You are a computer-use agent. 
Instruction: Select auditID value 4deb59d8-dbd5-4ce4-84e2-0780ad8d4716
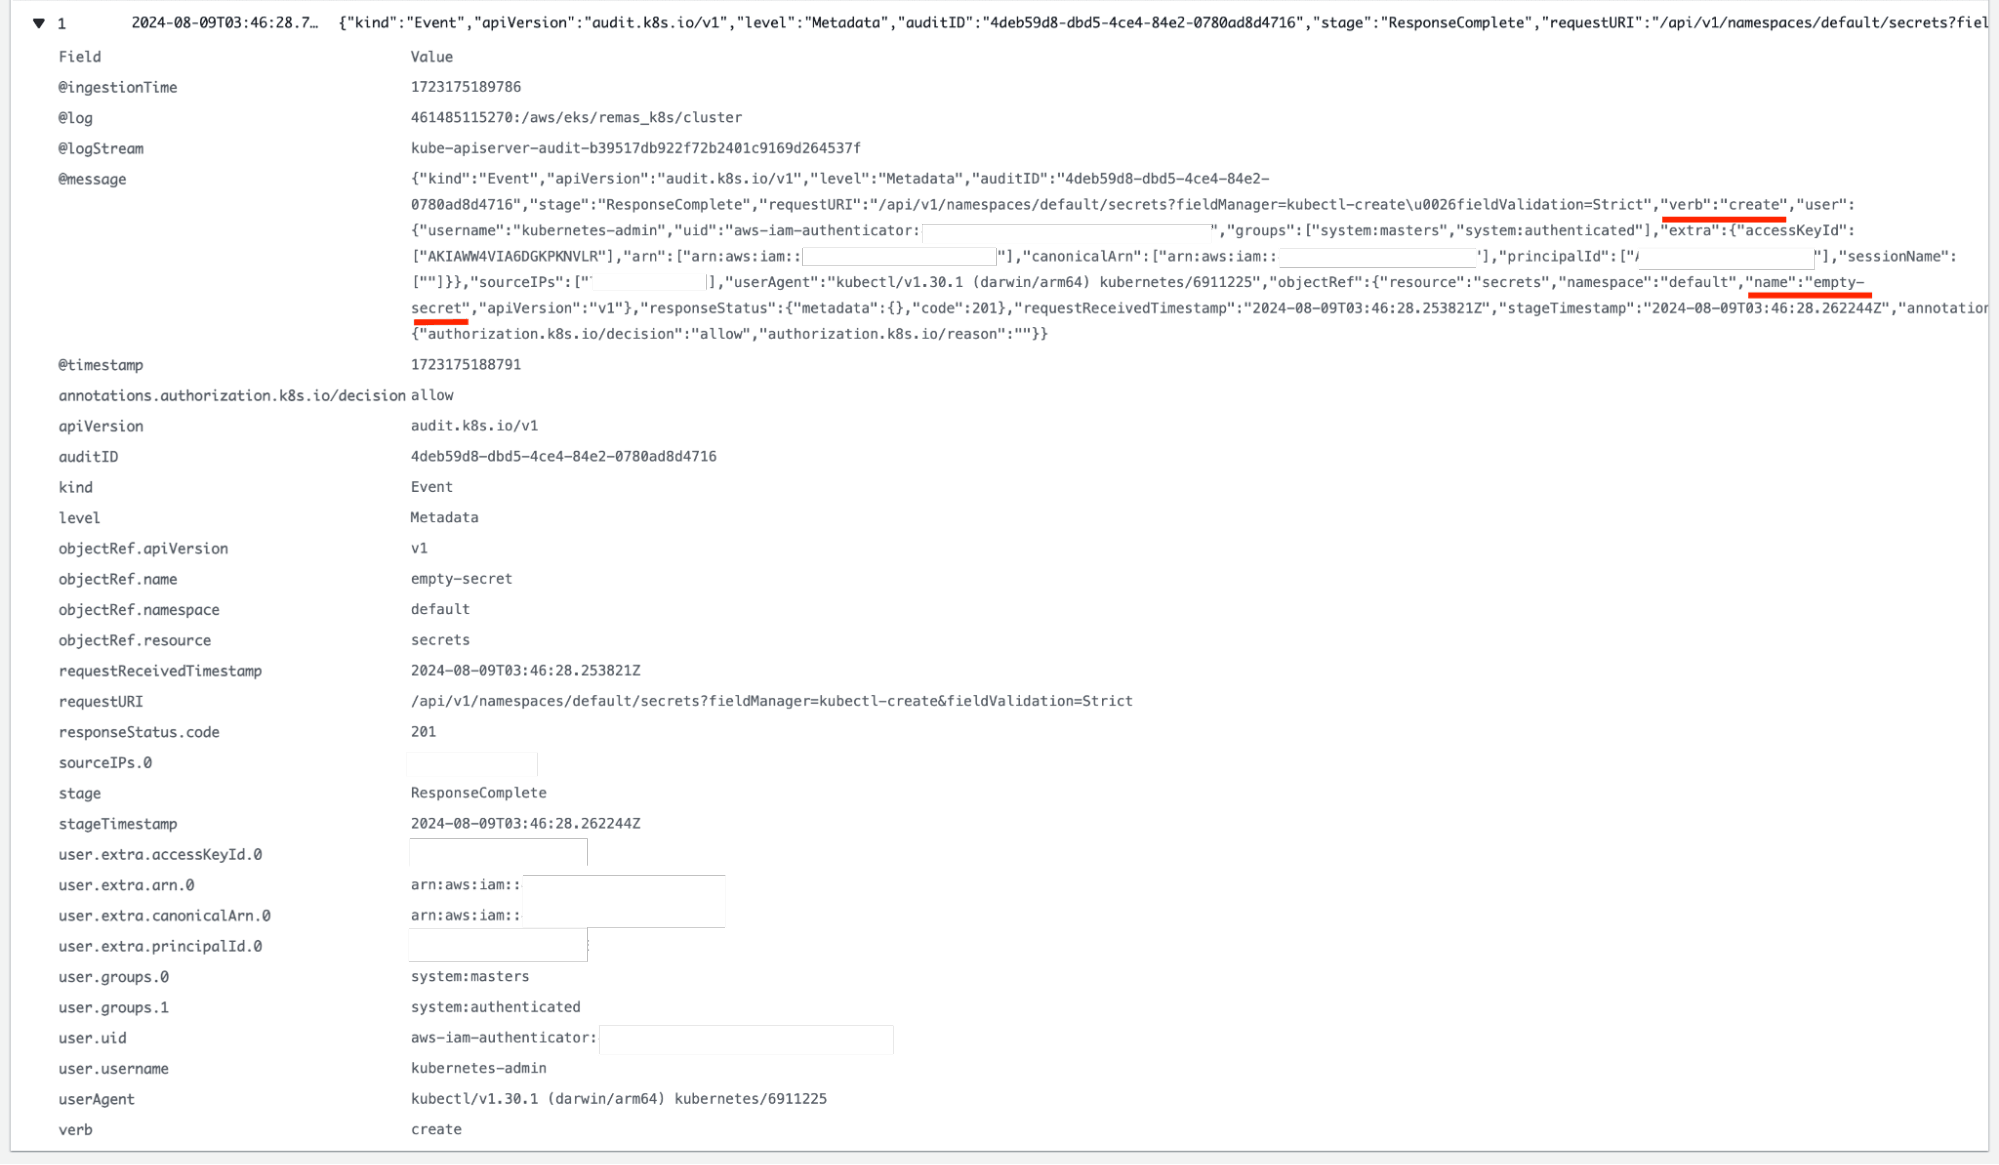(564, 457)
